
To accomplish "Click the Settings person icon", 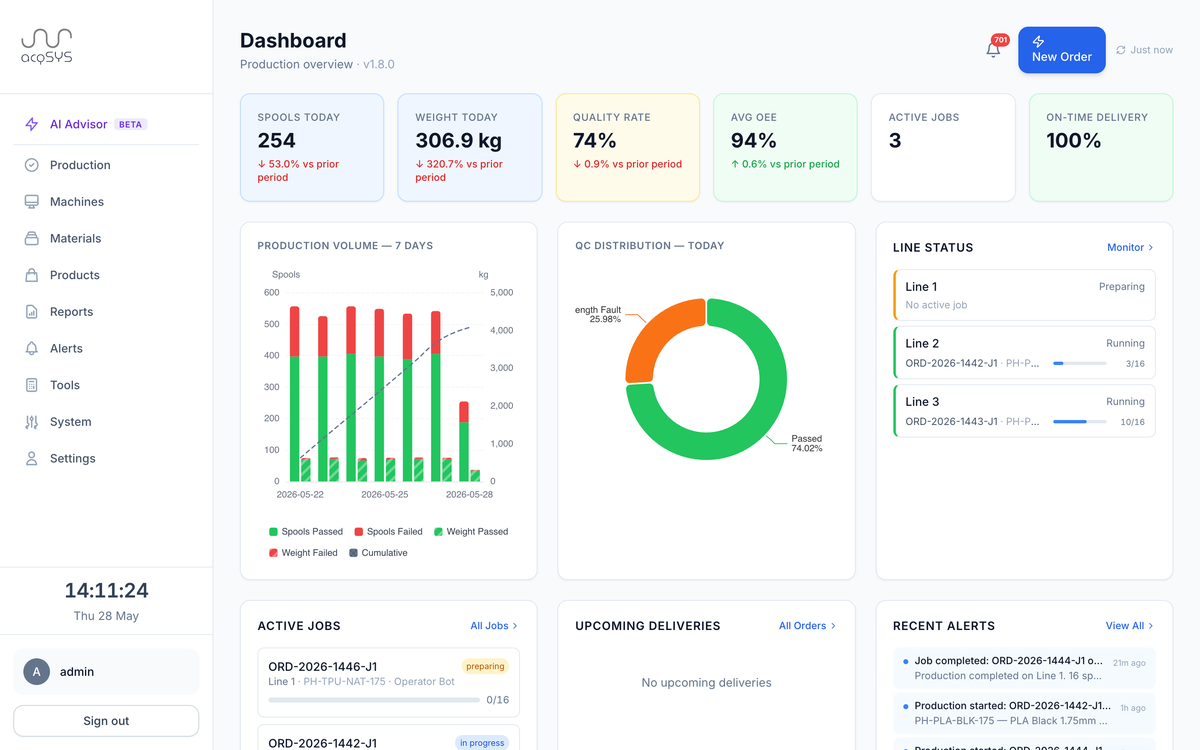I will (32, 458).
